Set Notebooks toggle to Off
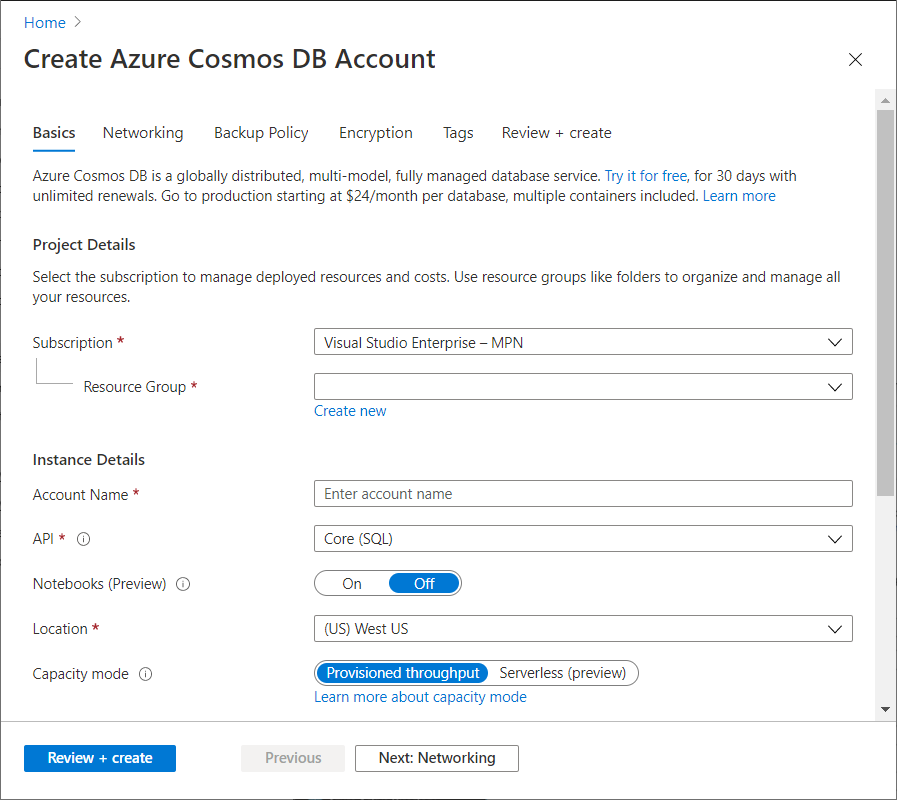The image size is (897, 800). coord(424,584)
